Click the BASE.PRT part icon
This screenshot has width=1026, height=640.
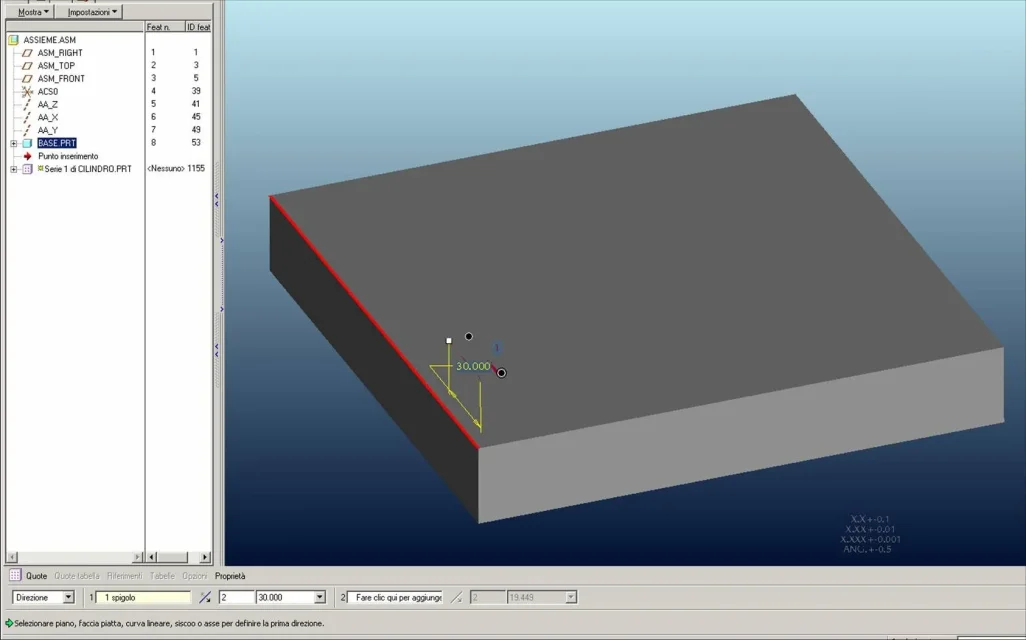27,143
